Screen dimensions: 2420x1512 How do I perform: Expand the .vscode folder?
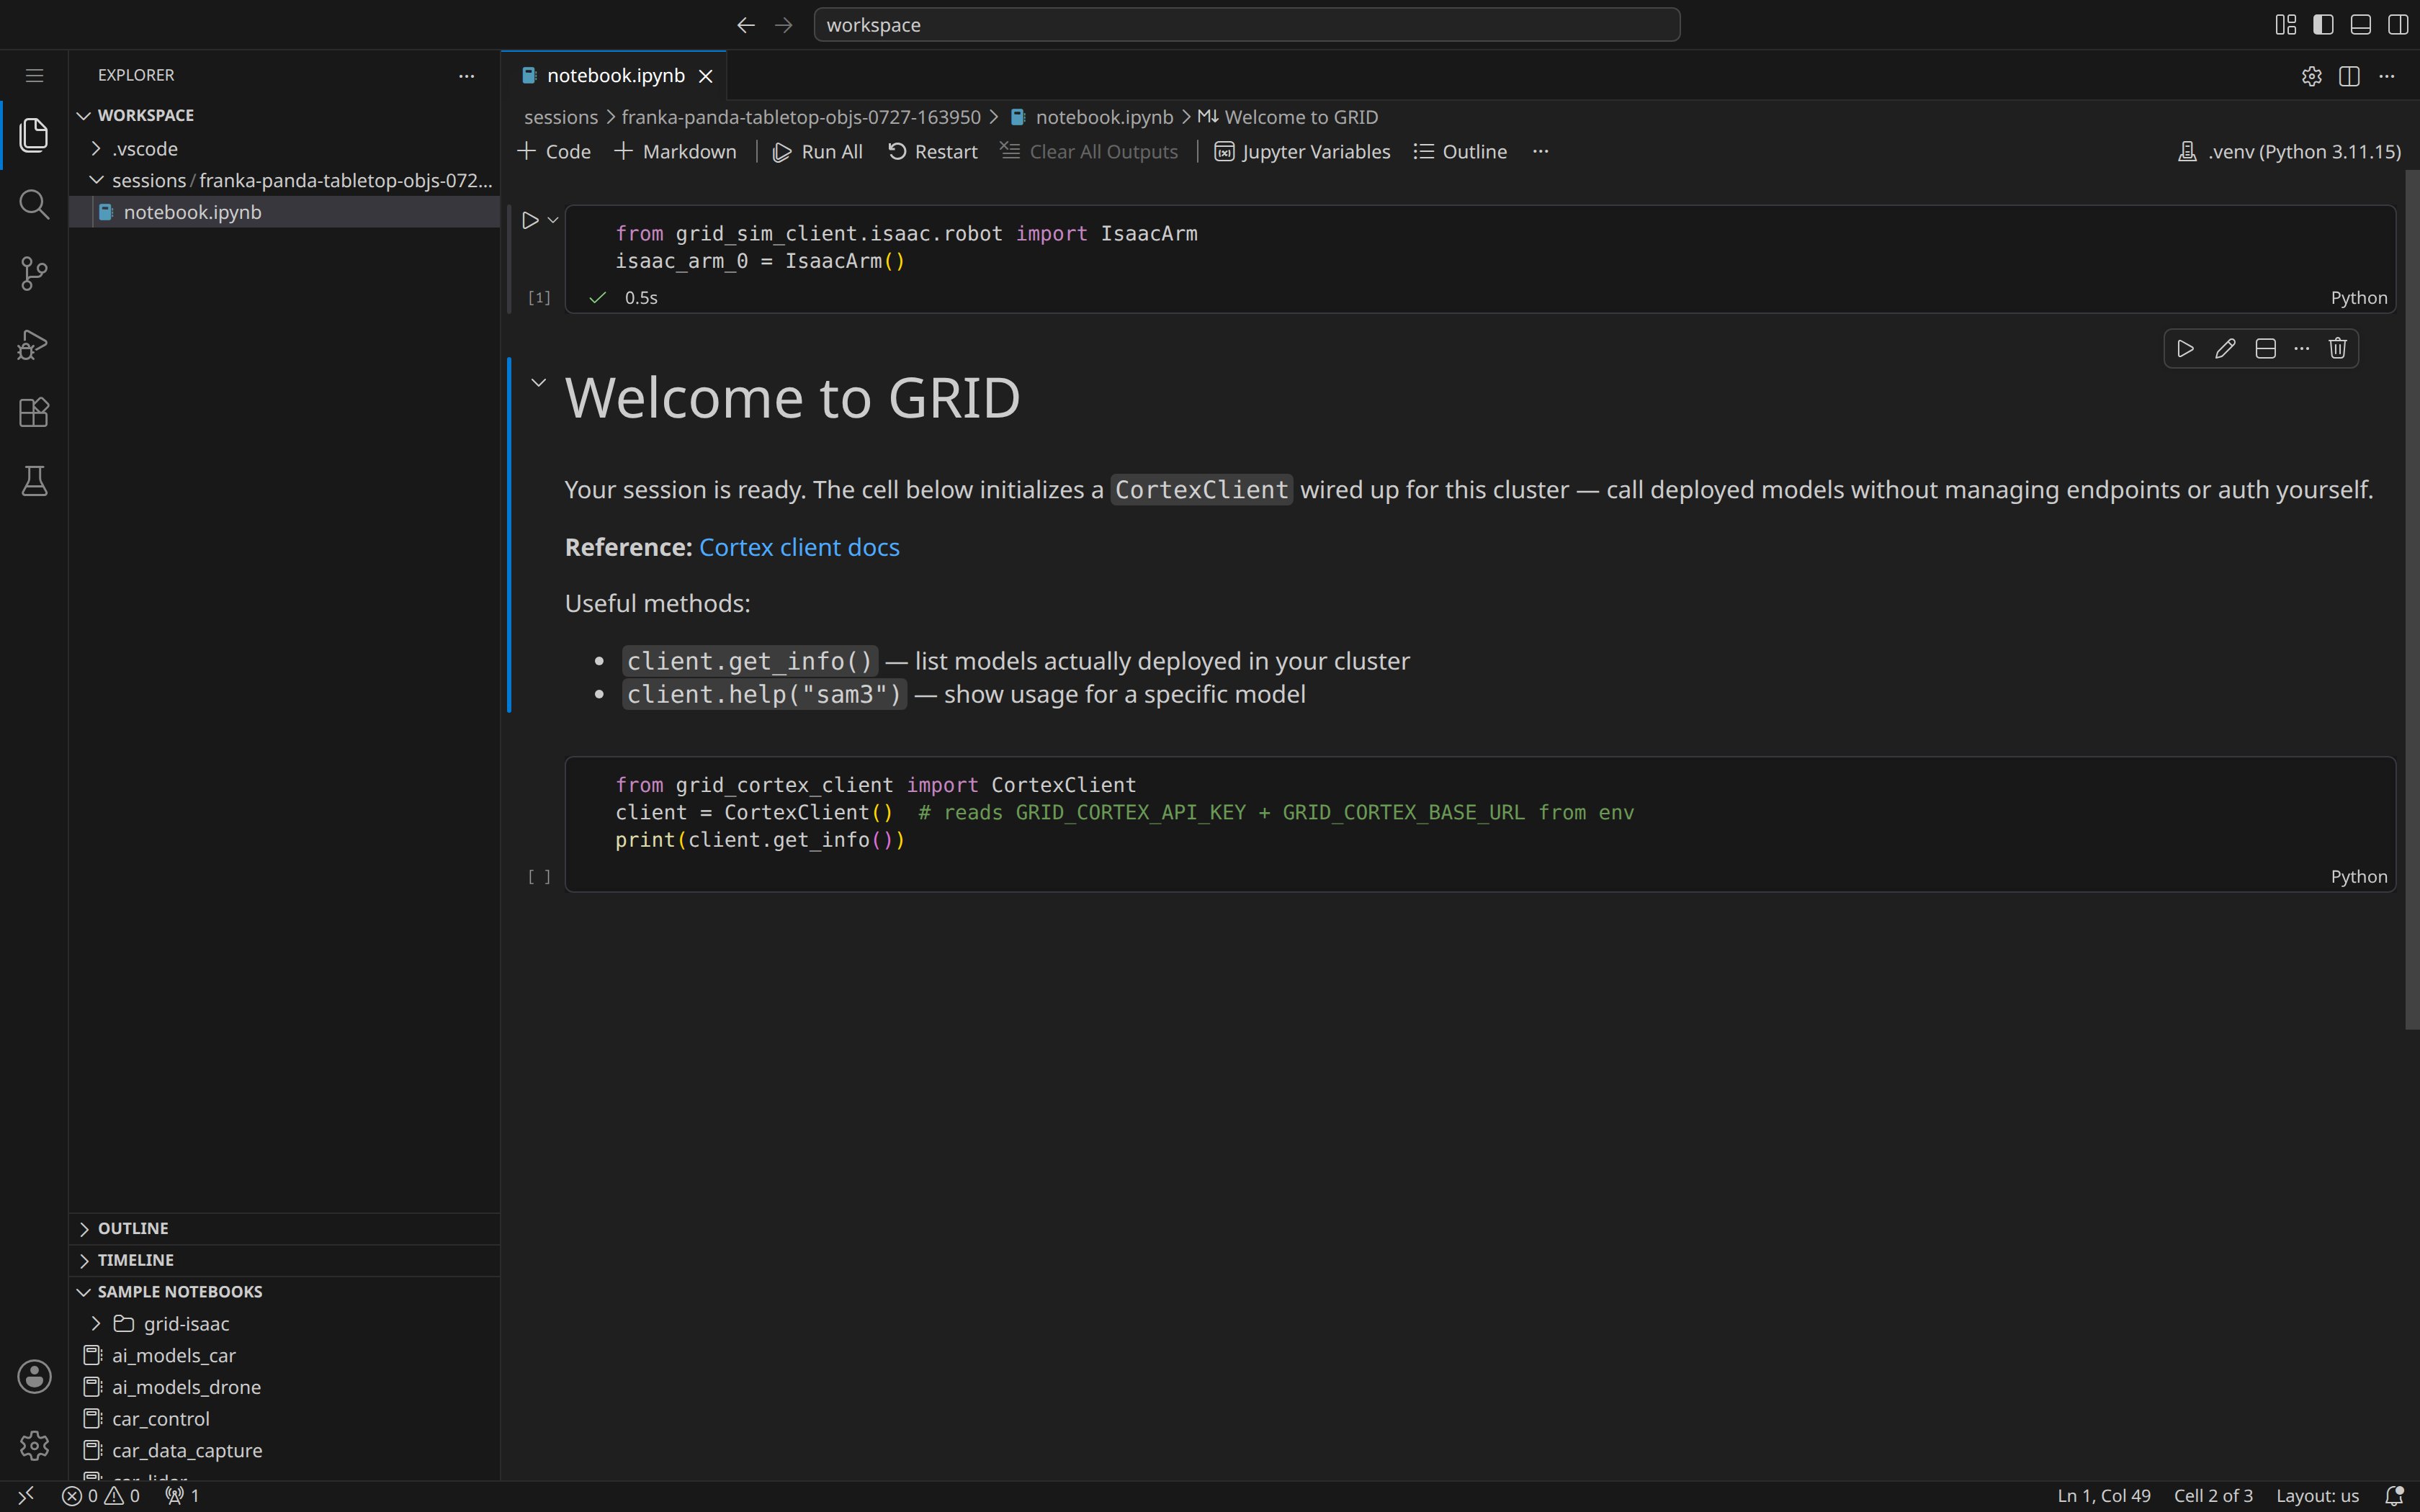point(284,149)
